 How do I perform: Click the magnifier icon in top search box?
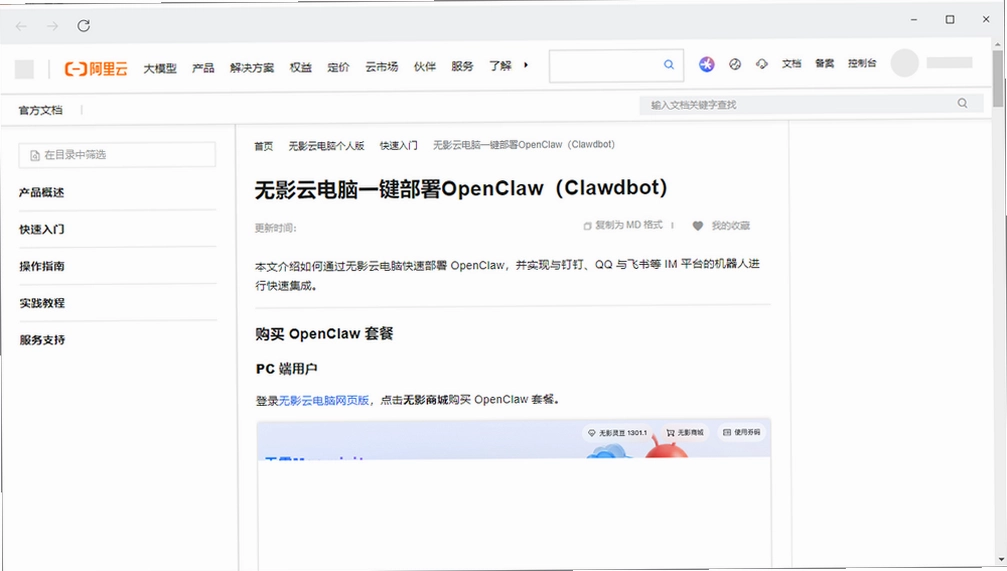pos(669,65)
